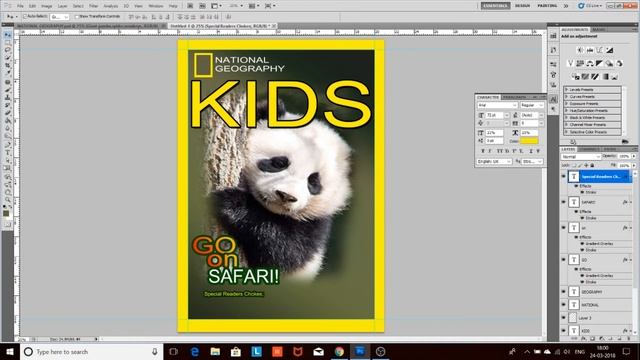Open Google Chrome from the taskbar
Image resolution: width=640 pixels, height=360 pixels.
(339, 351)
